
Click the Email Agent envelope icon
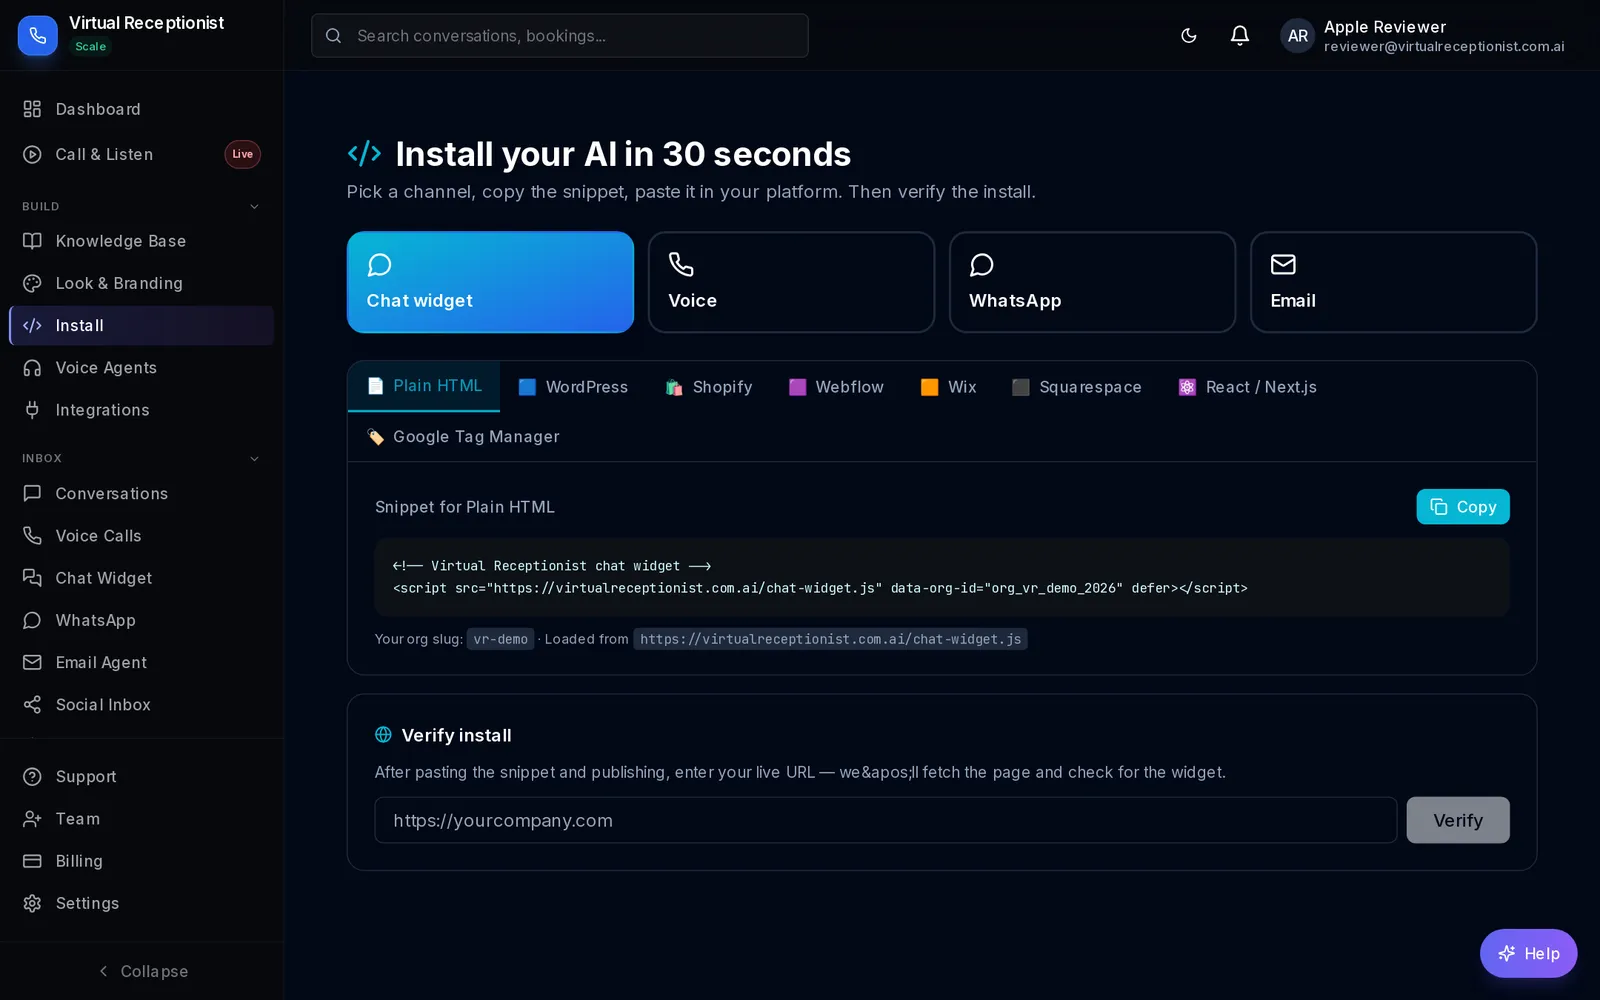(32, 662)
